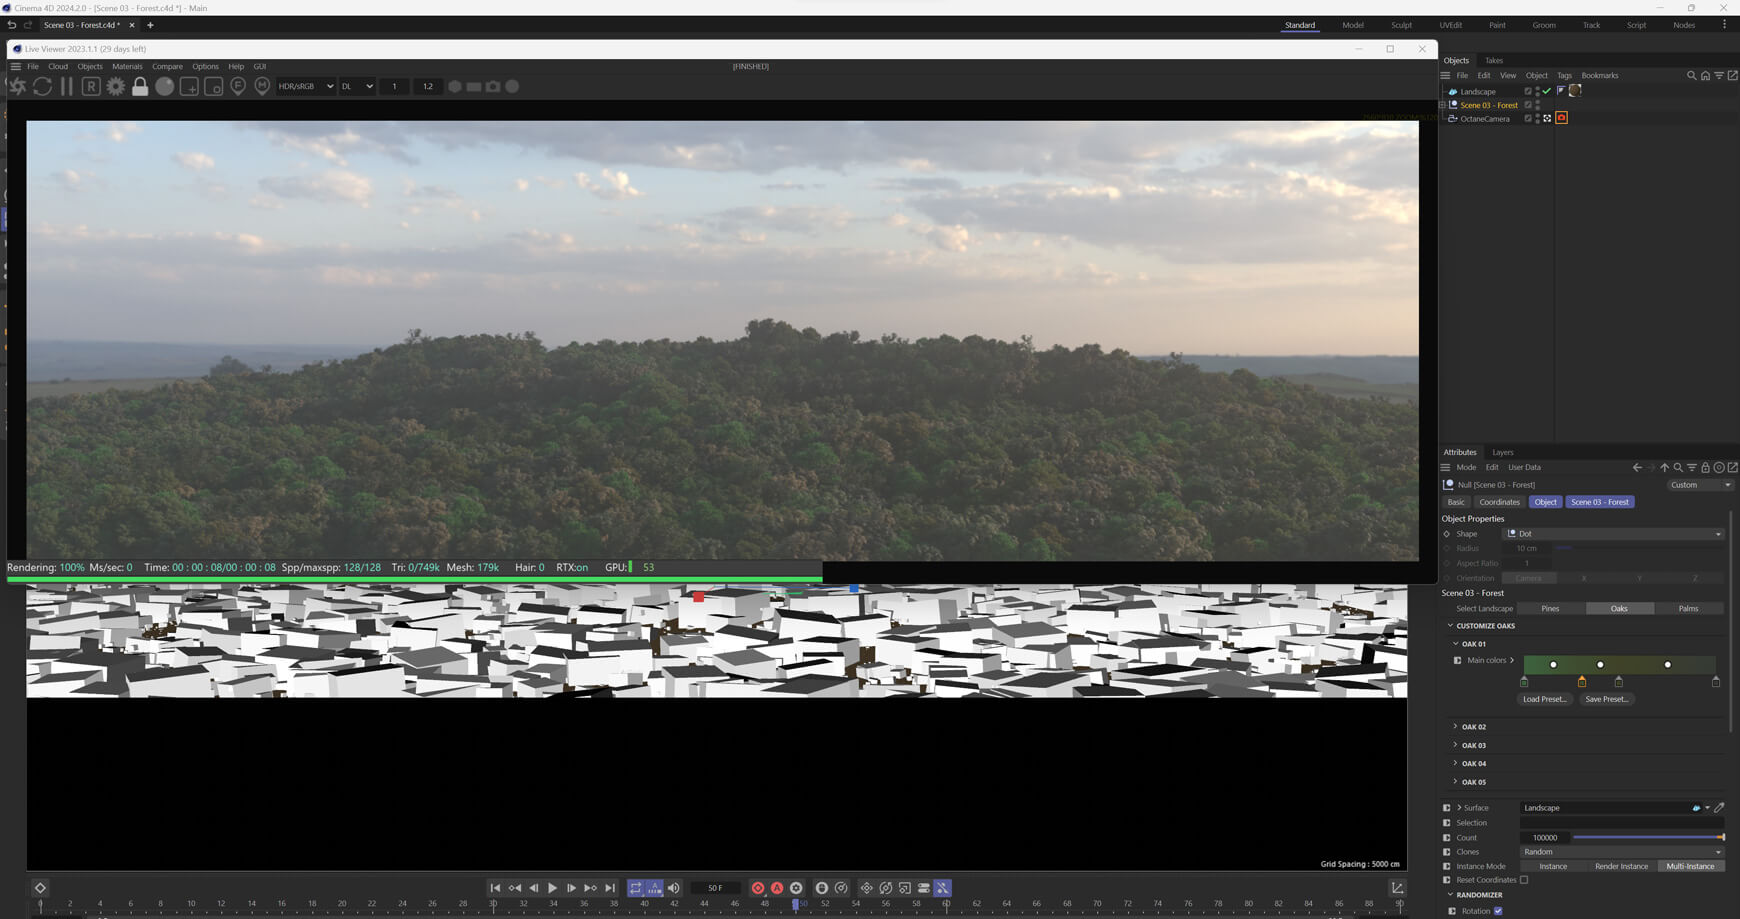The width and height of the screenshot is (1740, 919).
Task: Collapse RANDOMIZER section
Action: (x=1451, y=895)
